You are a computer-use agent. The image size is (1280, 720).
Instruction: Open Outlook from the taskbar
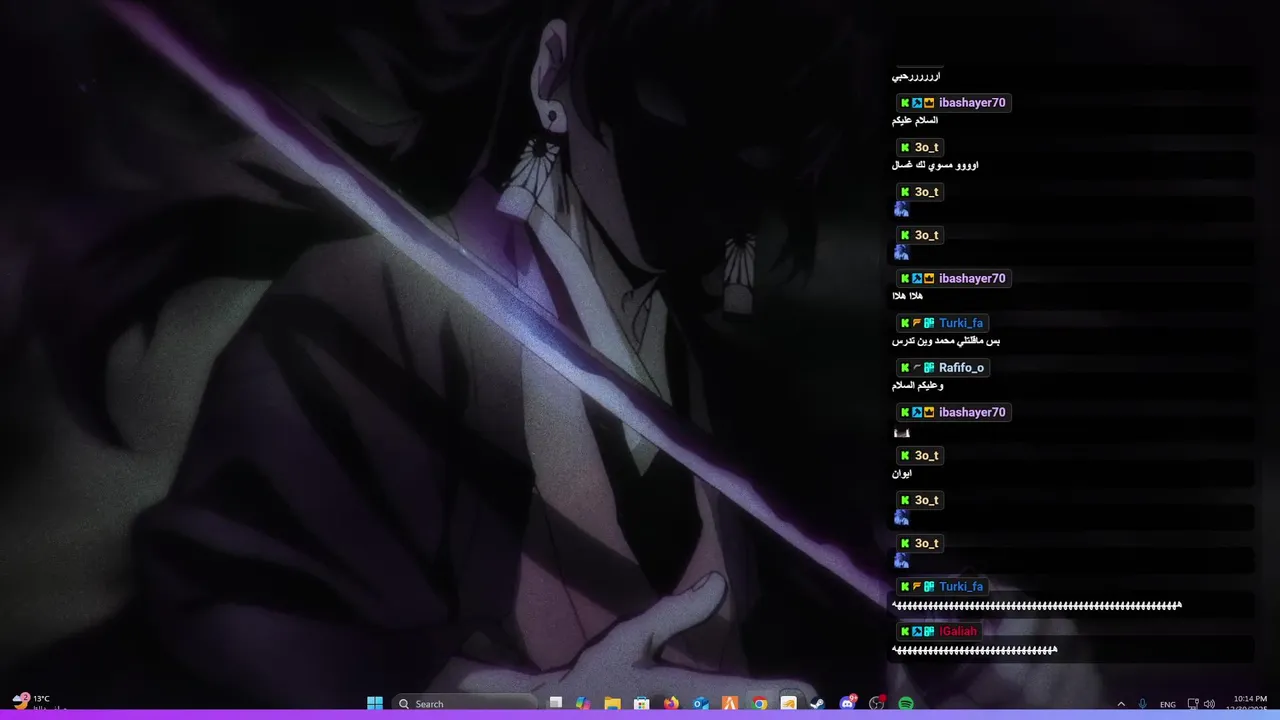coord(701,703)
